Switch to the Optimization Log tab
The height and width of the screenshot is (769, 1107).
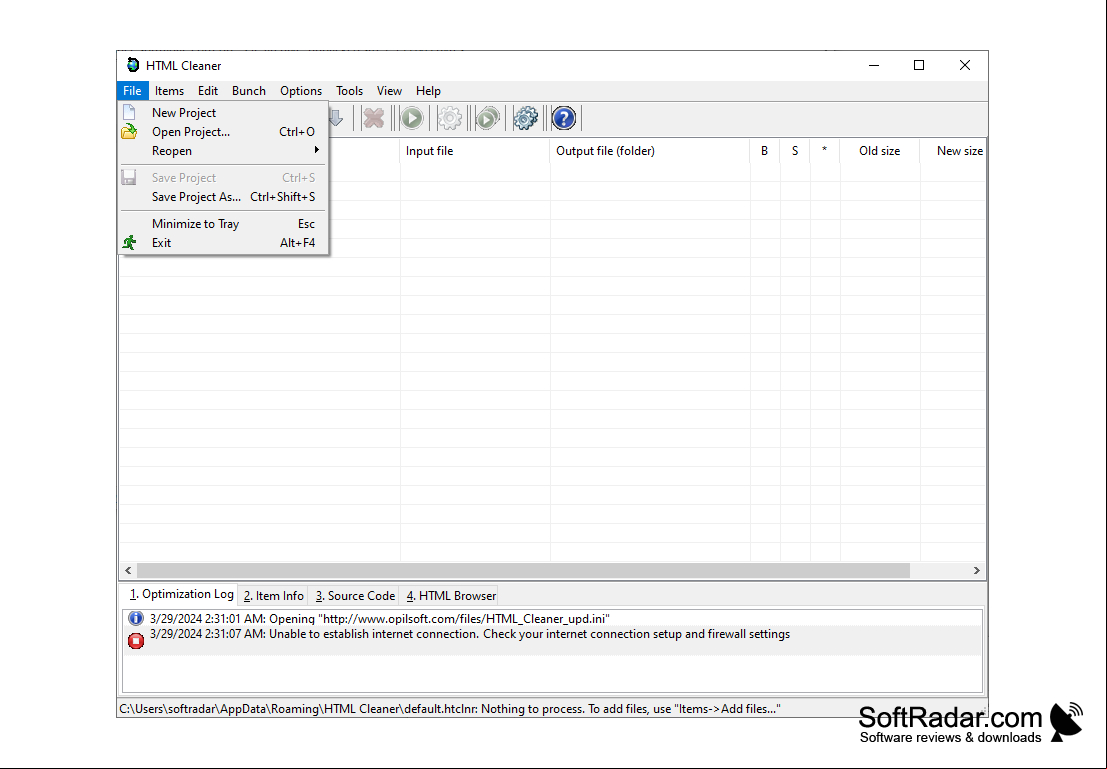coord(181,595)
